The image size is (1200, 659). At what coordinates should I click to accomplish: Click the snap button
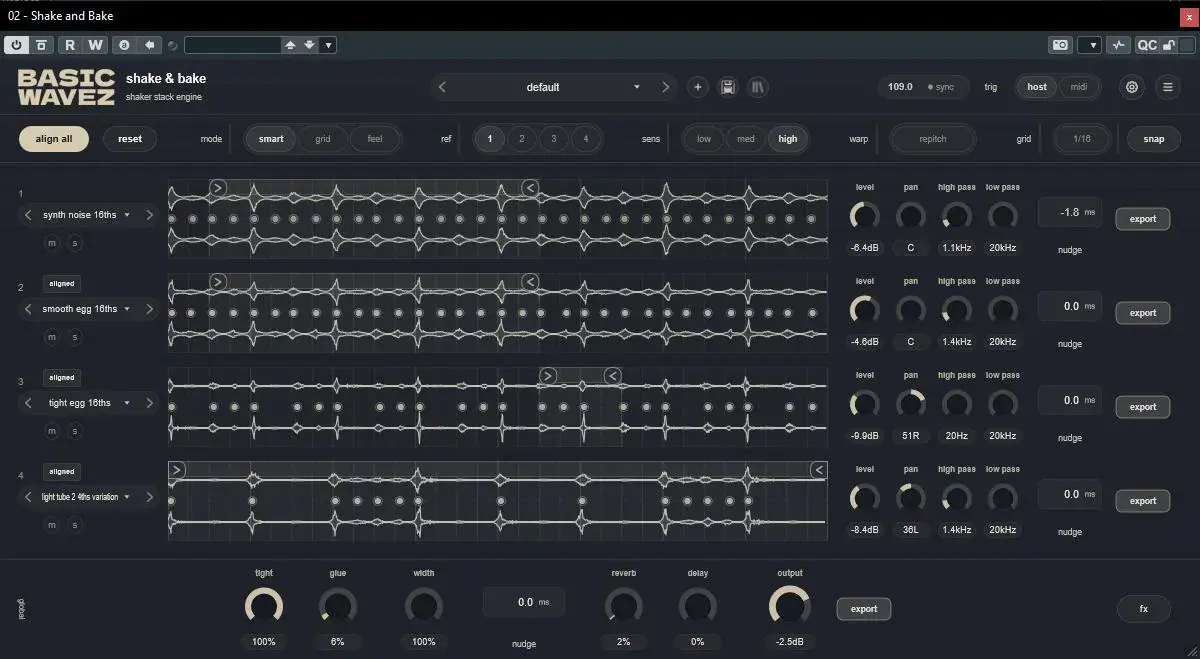[x=1154, y=139]
